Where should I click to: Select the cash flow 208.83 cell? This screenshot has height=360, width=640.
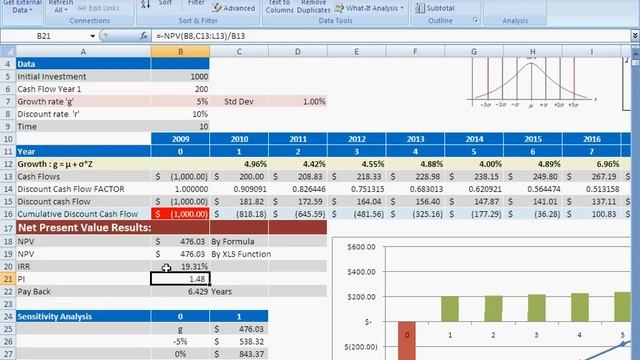click(298, 176)
